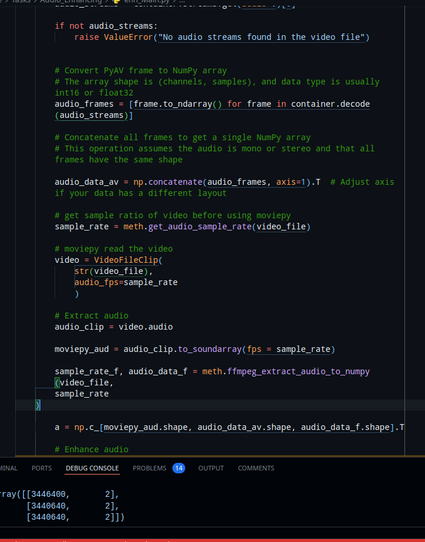This screenshot has width=425, height=542.
Task: Click np.c_ in the 'a =' line
Action: 86,427
